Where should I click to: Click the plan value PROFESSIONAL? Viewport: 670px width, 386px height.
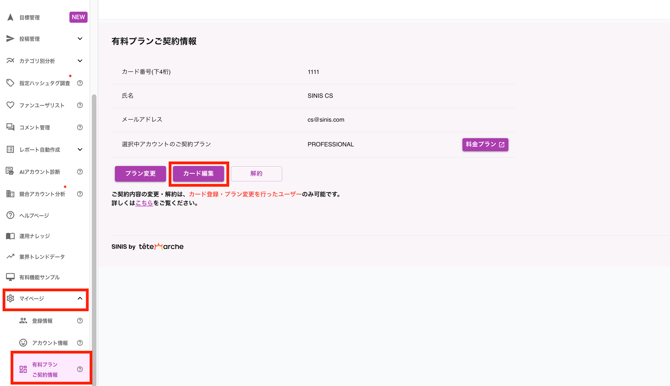(x=330, y=144)
